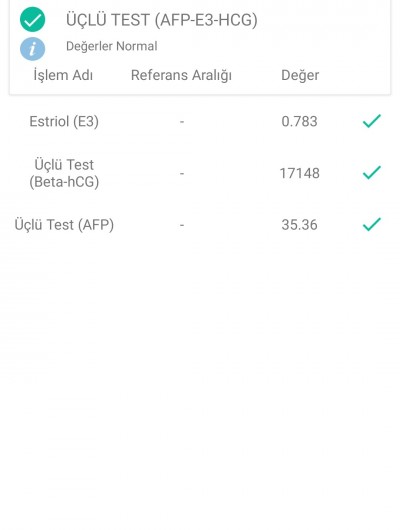Image resolution: width=400 pixels, height=530 pixels.
Task: Tap the Beta-hCG reference range dash
Action: pyautogui.click(x=182, y=174)
